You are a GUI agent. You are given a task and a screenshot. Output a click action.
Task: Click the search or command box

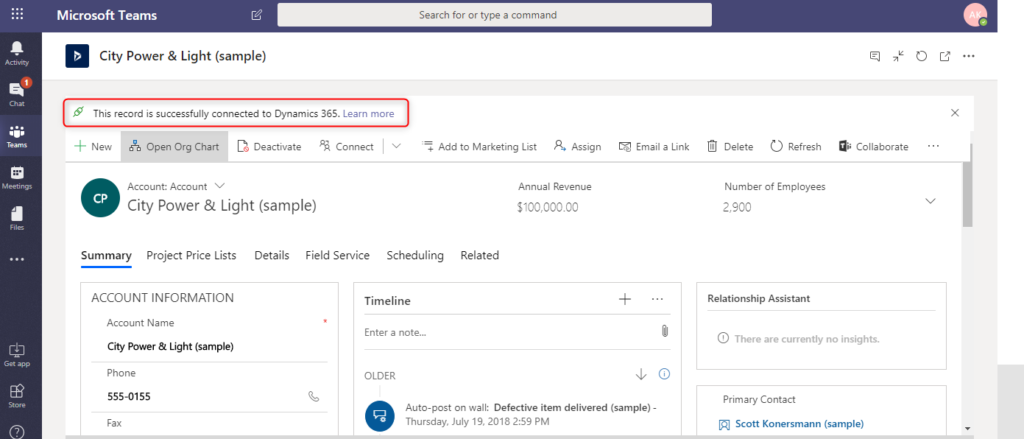click(494, 14)
